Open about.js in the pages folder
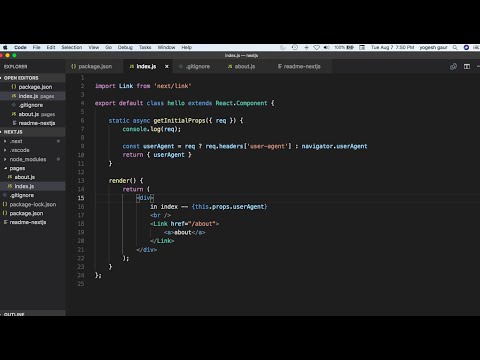Screen dimensions: 480x360 33,177
